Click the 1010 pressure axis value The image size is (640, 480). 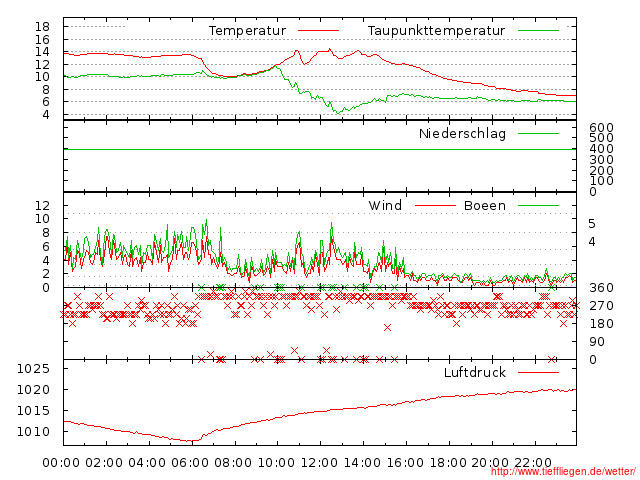click(x=33, y=431)
